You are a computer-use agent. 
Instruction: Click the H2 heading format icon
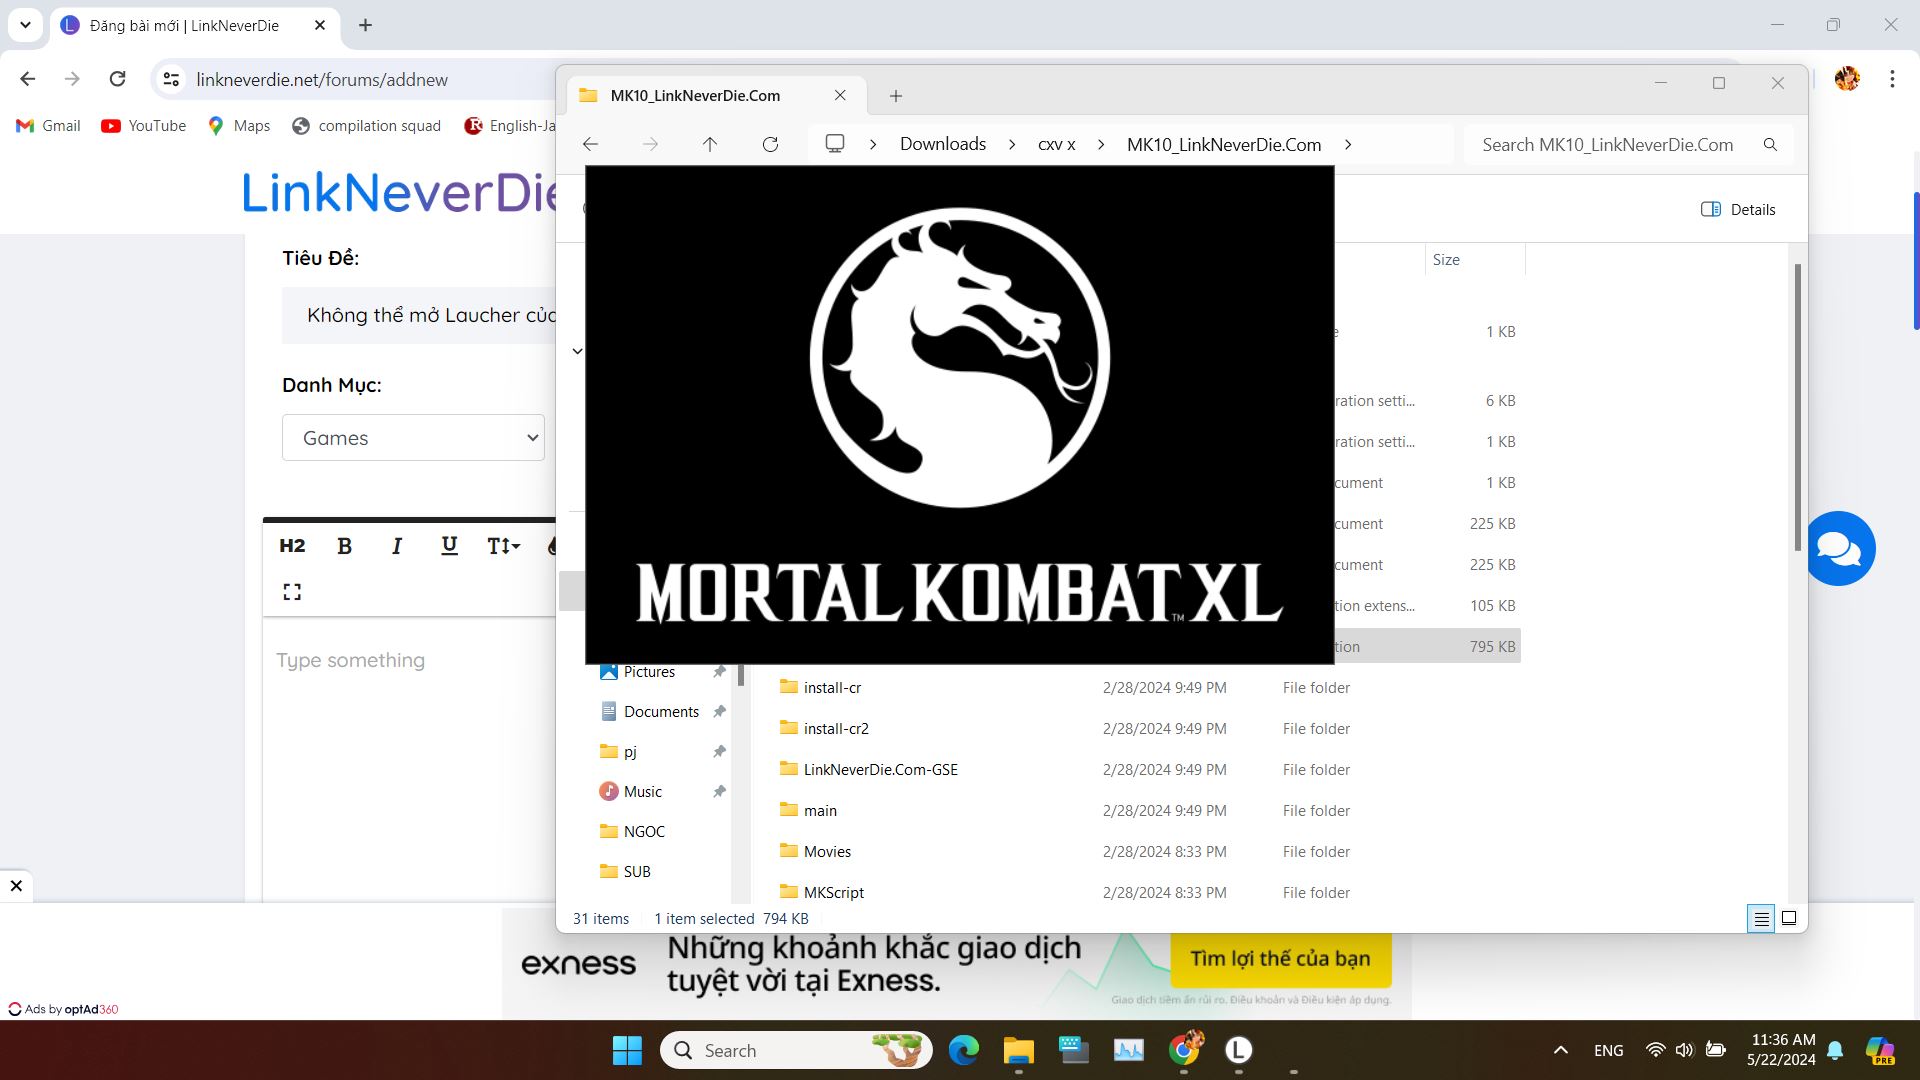pos(293,545)
